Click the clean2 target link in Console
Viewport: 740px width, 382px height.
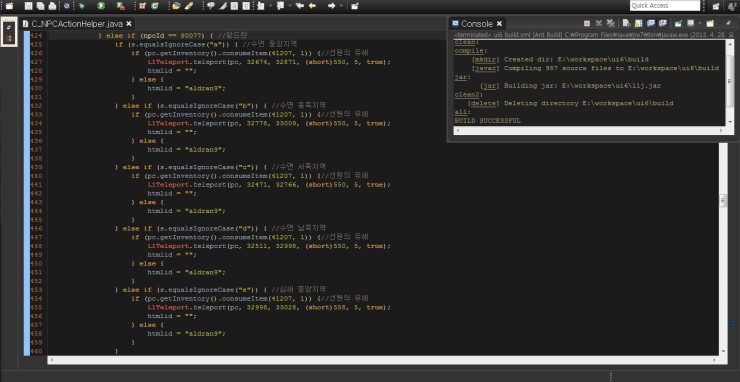[466, 94]
